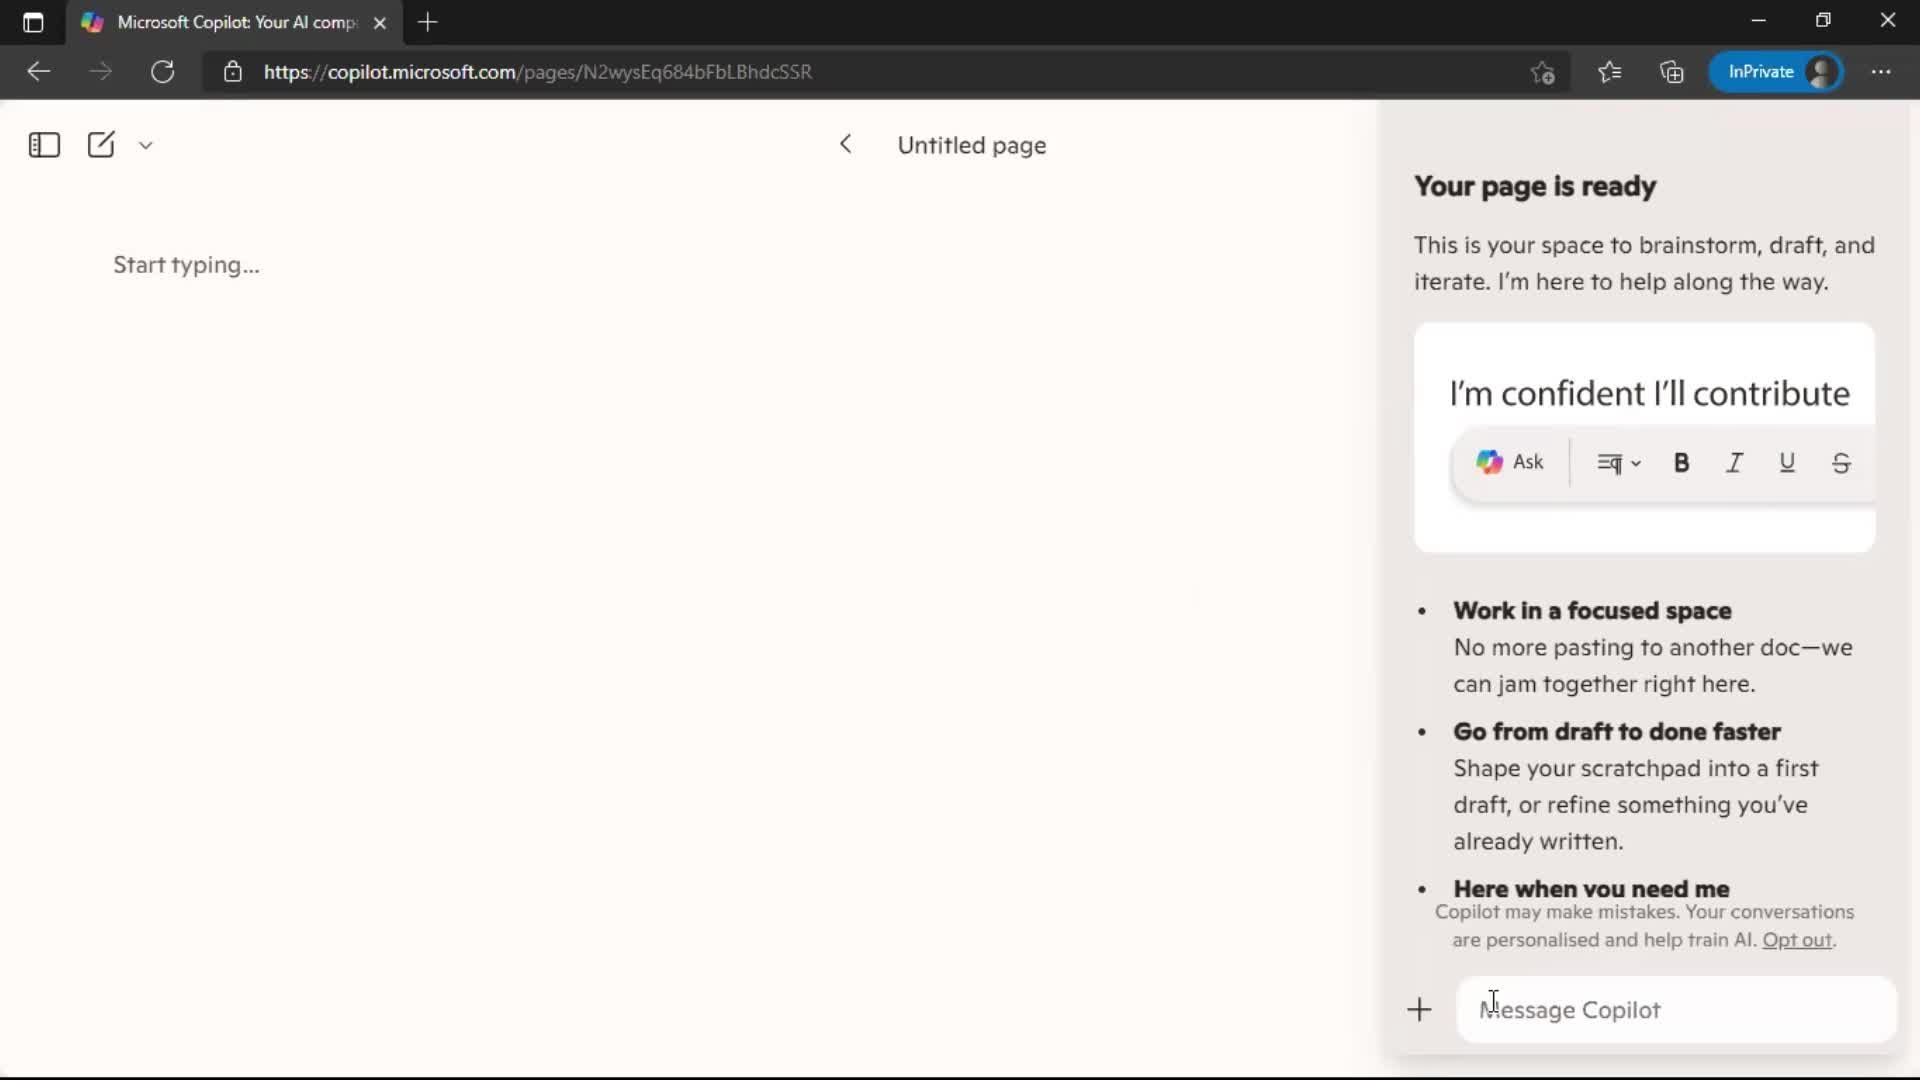Screen dimensions: 1920x1080
Task: Go back using the back arrow
Action: click(38, 71)
